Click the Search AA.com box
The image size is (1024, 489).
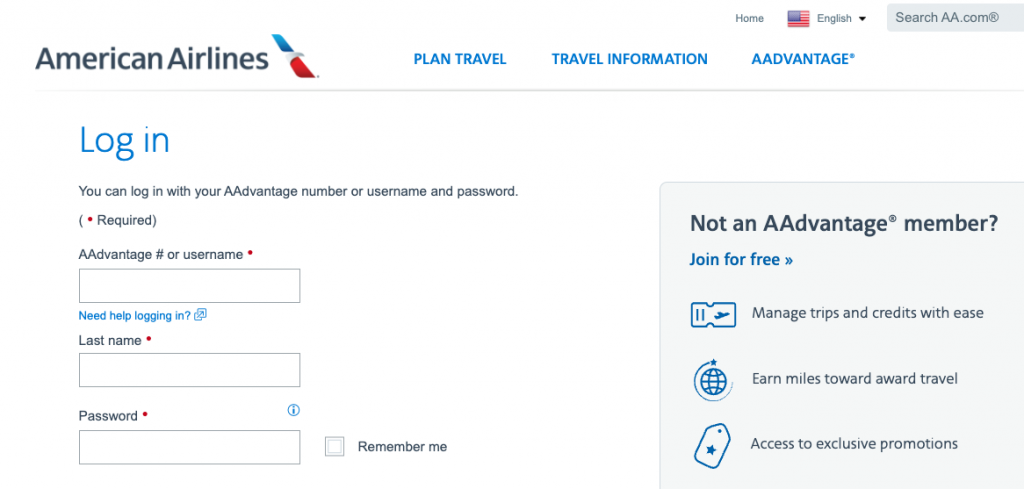(x=954, y=18)
